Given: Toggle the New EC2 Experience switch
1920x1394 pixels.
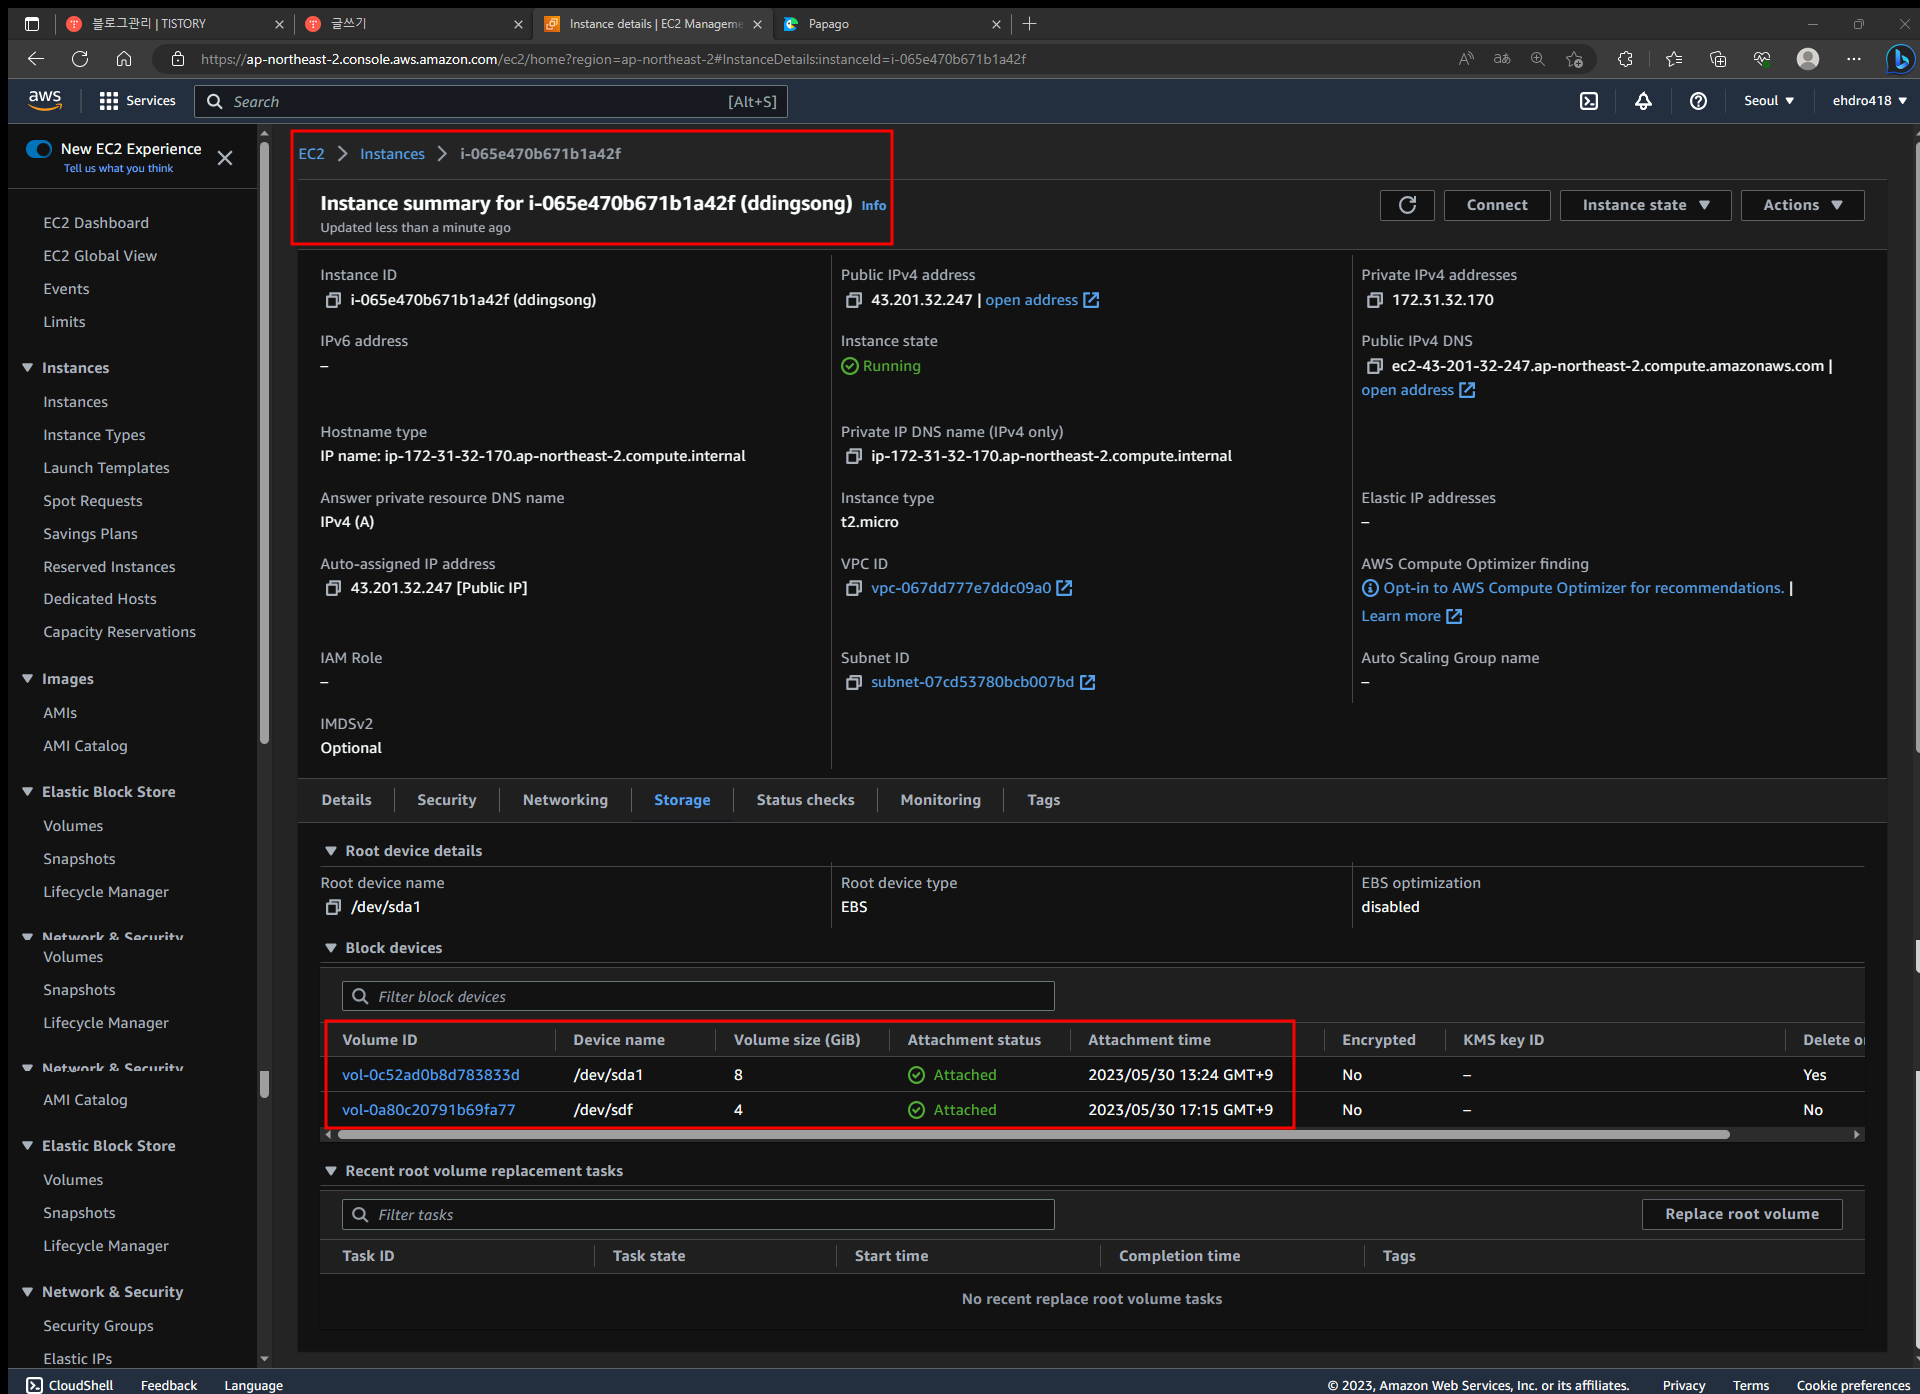Looking at the screenshot, I should click(x=40, y=149).
